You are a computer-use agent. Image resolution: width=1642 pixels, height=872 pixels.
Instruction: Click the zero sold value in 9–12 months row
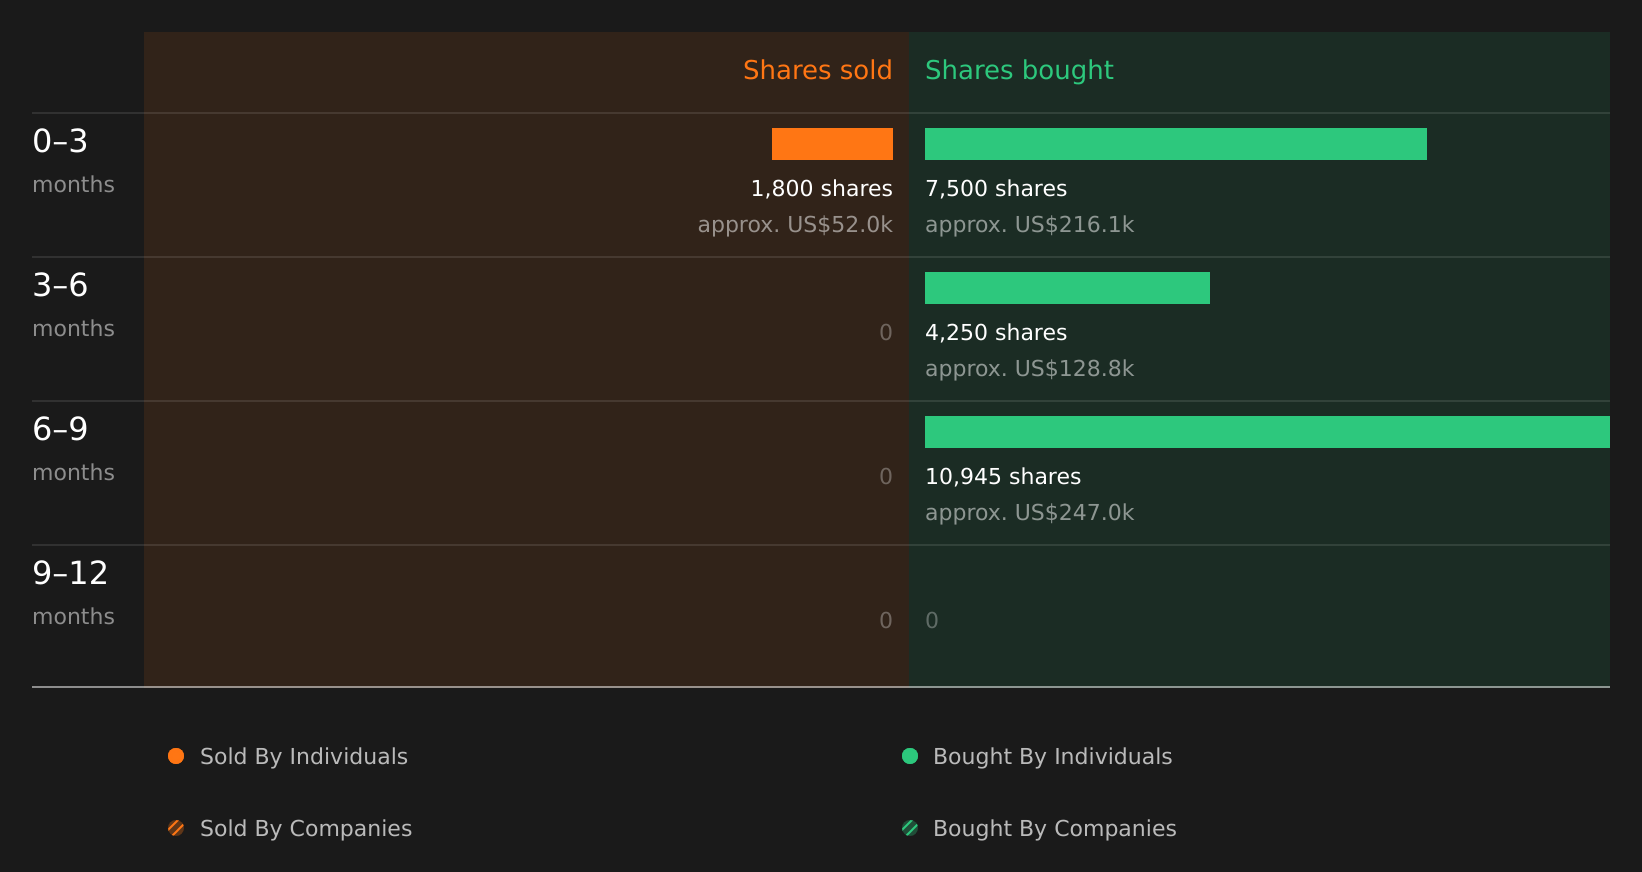[x=886, y=621]
